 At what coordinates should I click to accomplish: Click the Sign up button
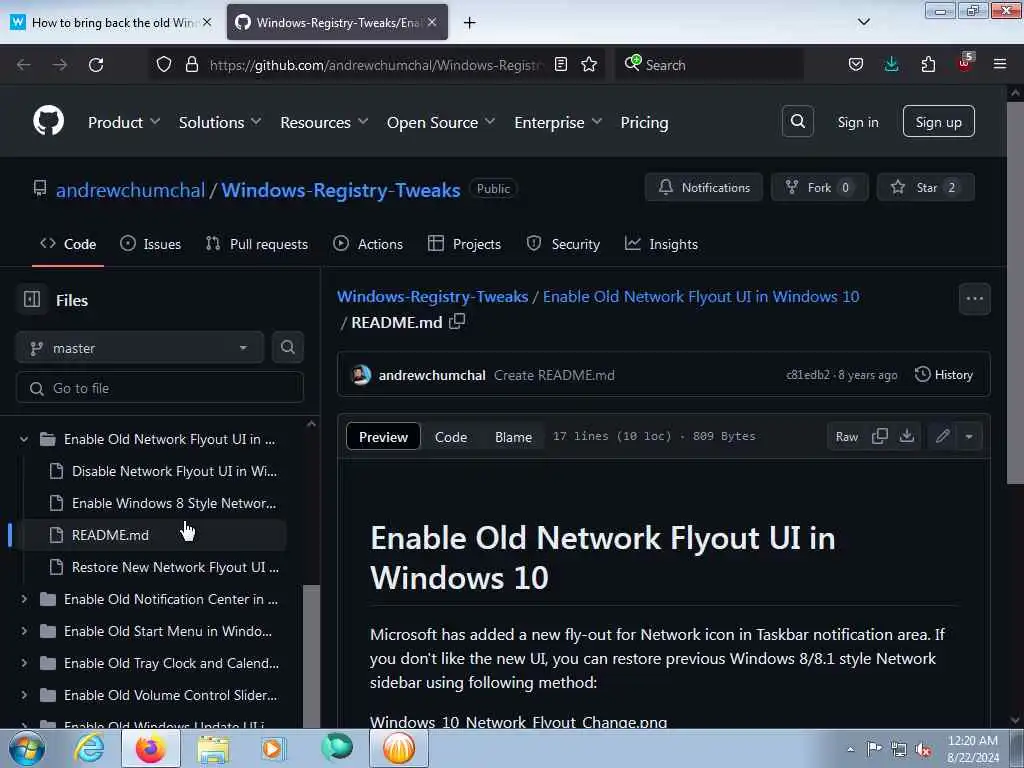point(938,121)
